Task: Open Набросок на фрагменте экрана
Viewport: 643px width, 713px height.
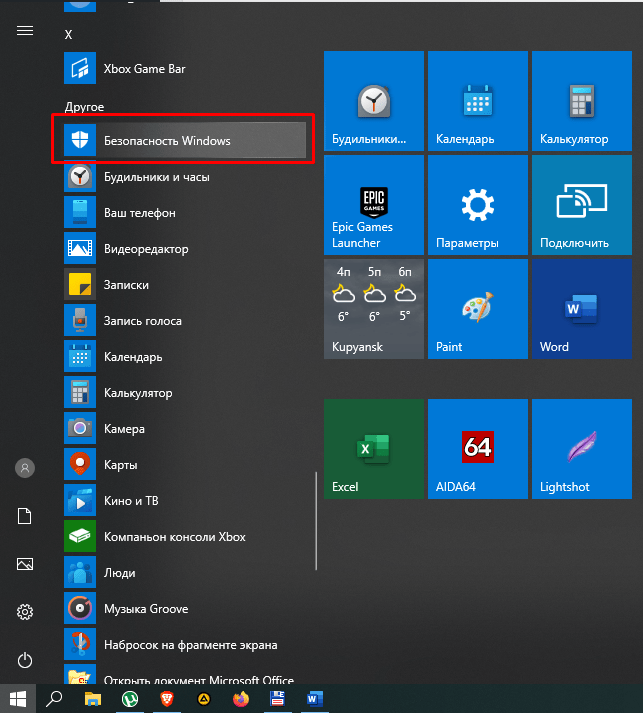Action: (x=185, y=645)
